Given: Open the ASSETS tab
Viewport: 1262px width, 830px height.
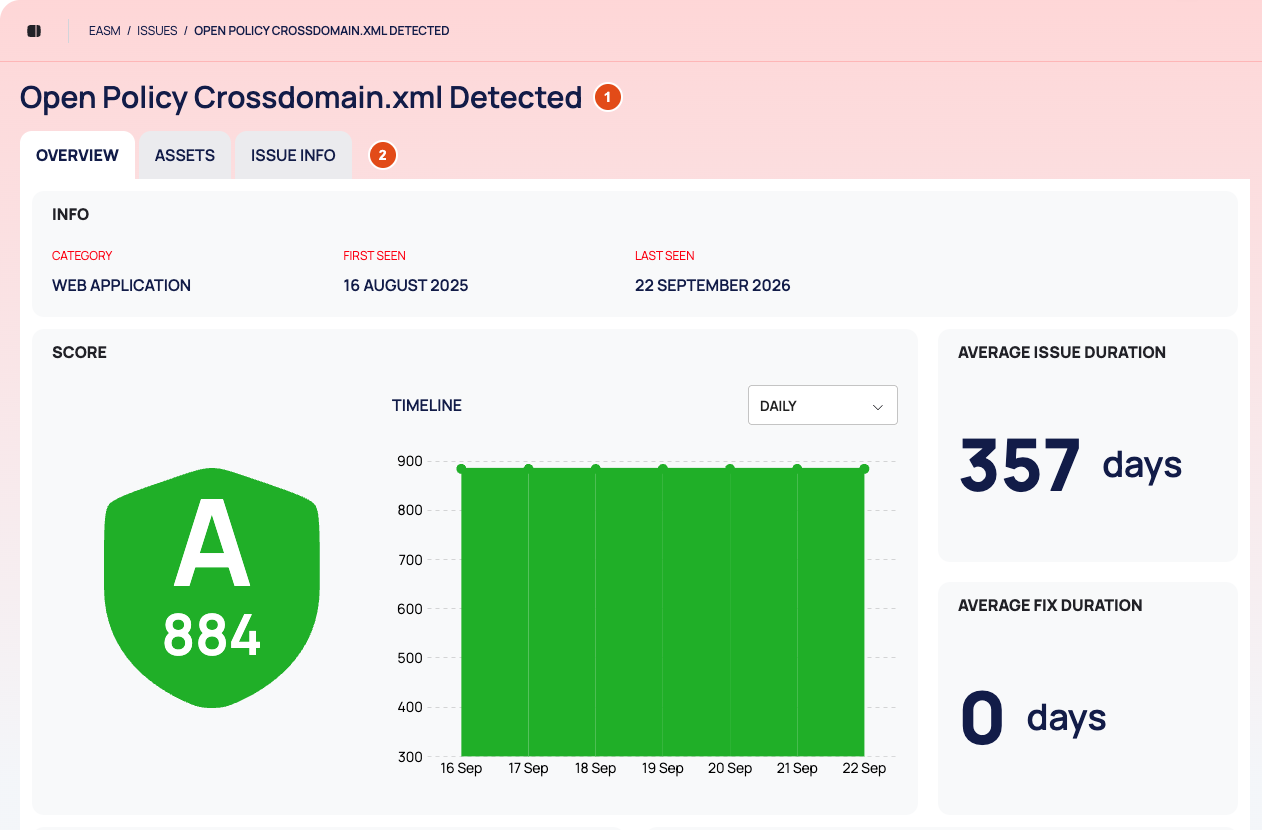Looking at the screenshot, I should 185,155.
